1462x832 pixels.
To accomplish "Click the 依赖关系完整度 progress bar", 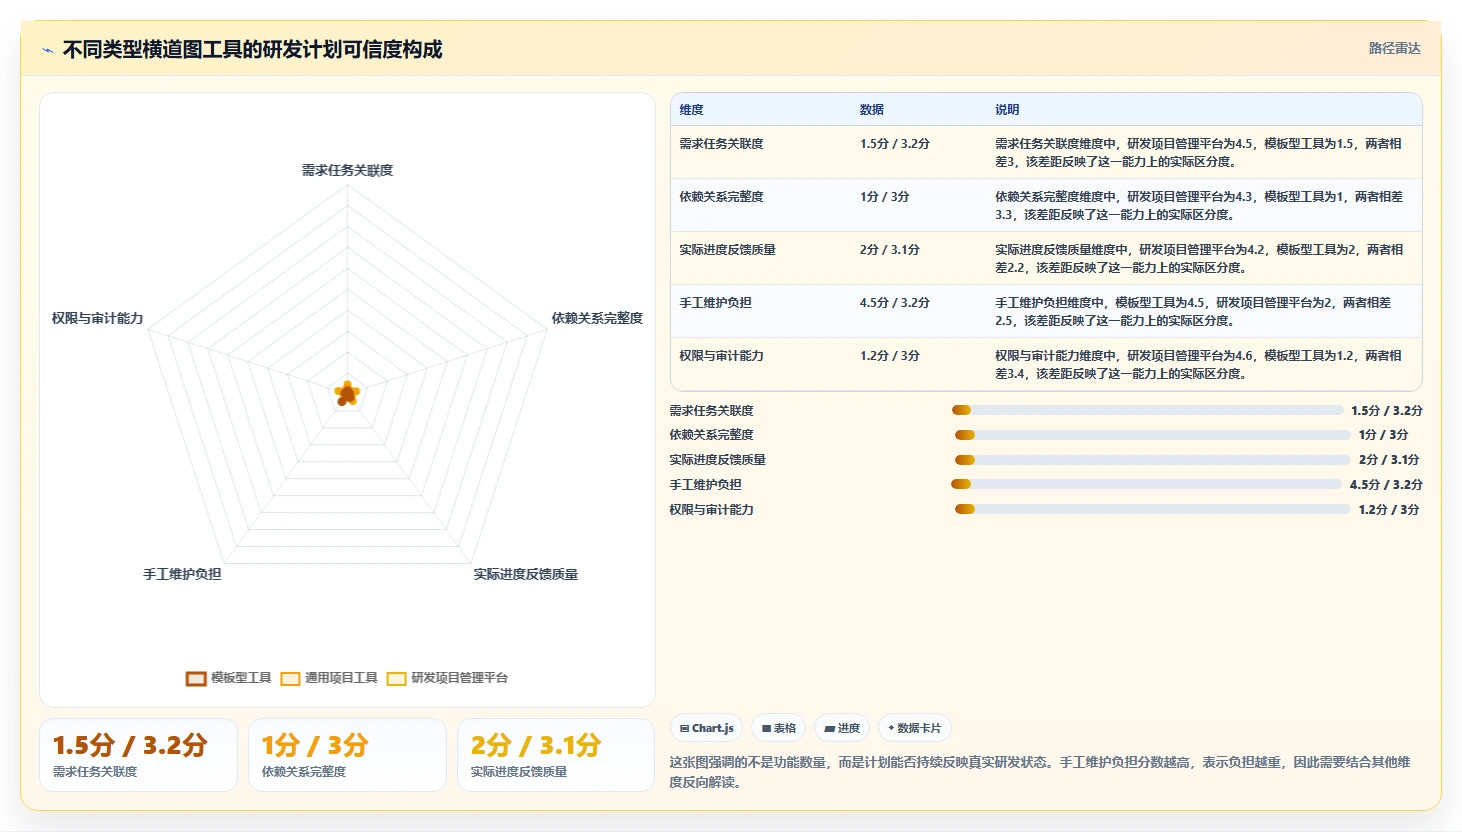I will pyautogui.click(x=1153, y=435).
